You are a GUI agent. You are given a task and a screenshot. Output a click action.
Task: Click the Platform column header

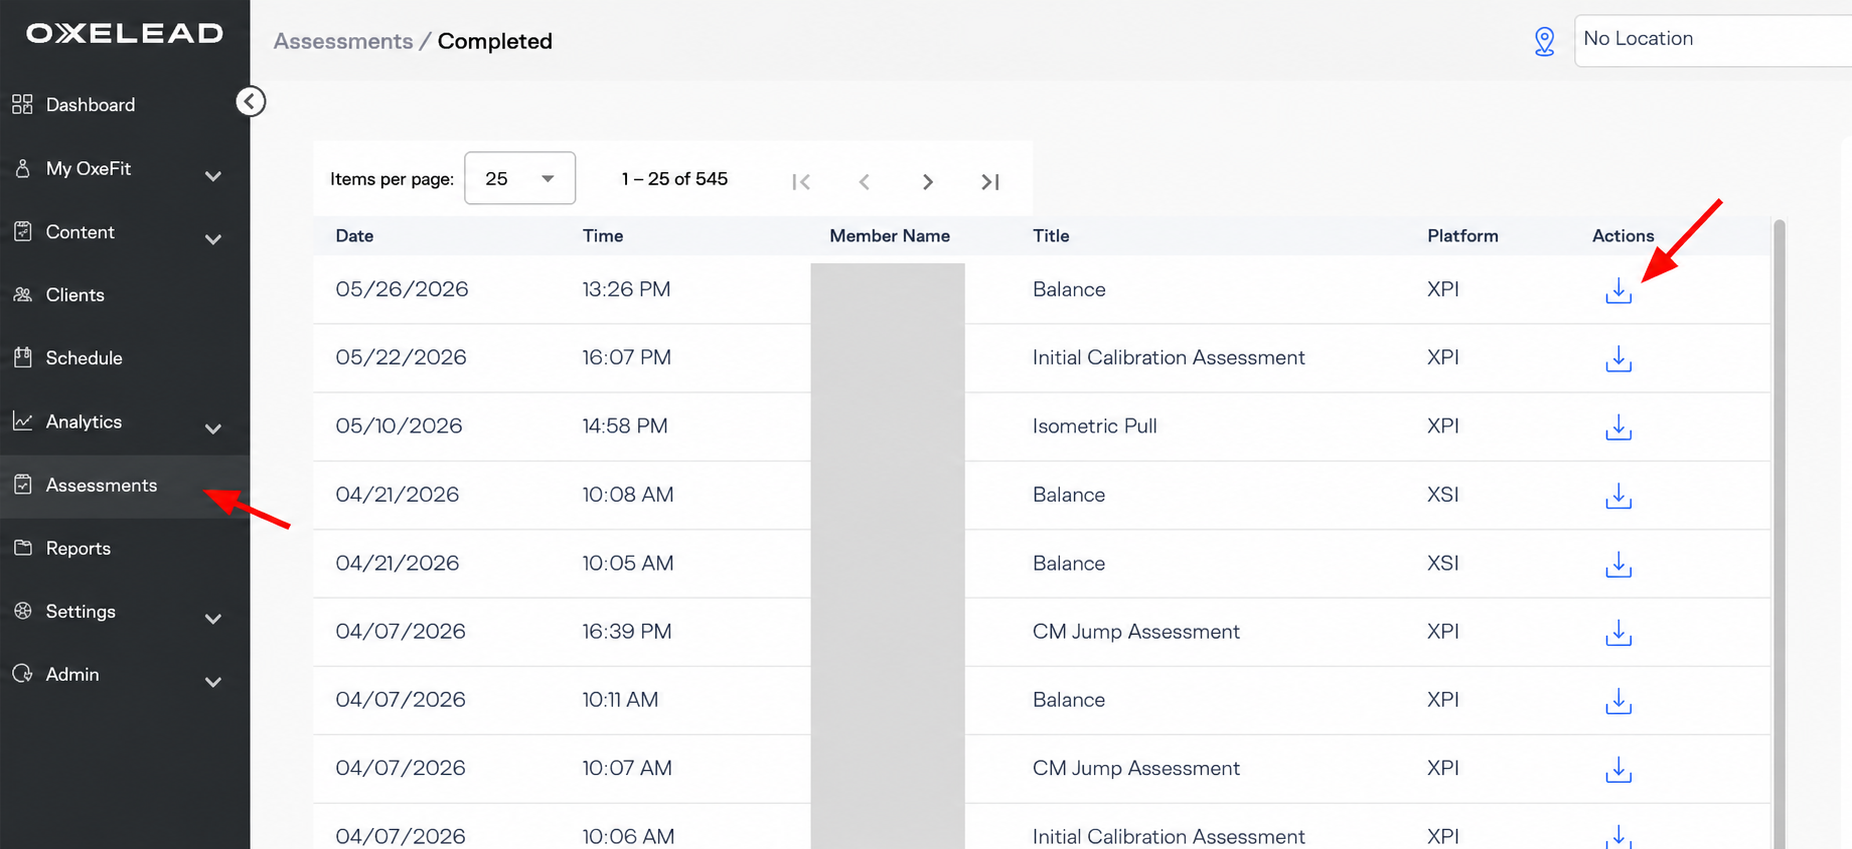pos(1462,236)
